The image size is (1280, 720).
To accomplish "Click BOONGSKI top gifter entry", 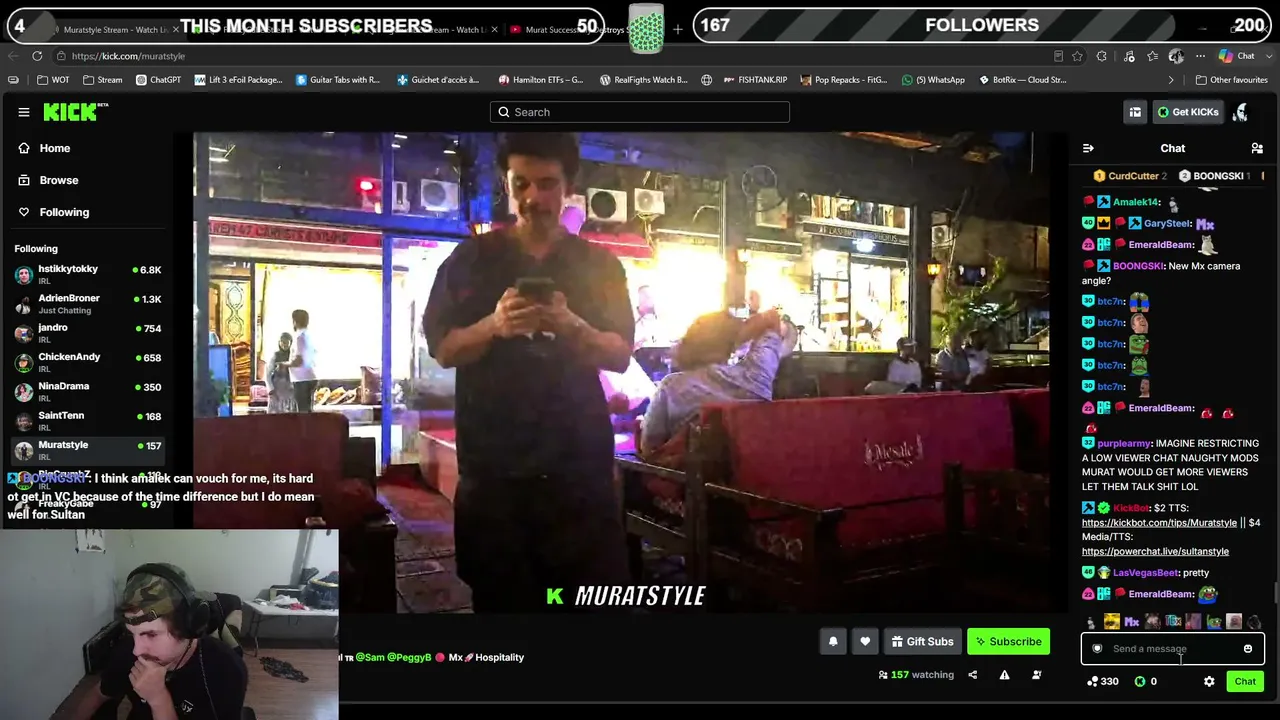I will (1214, 176).
